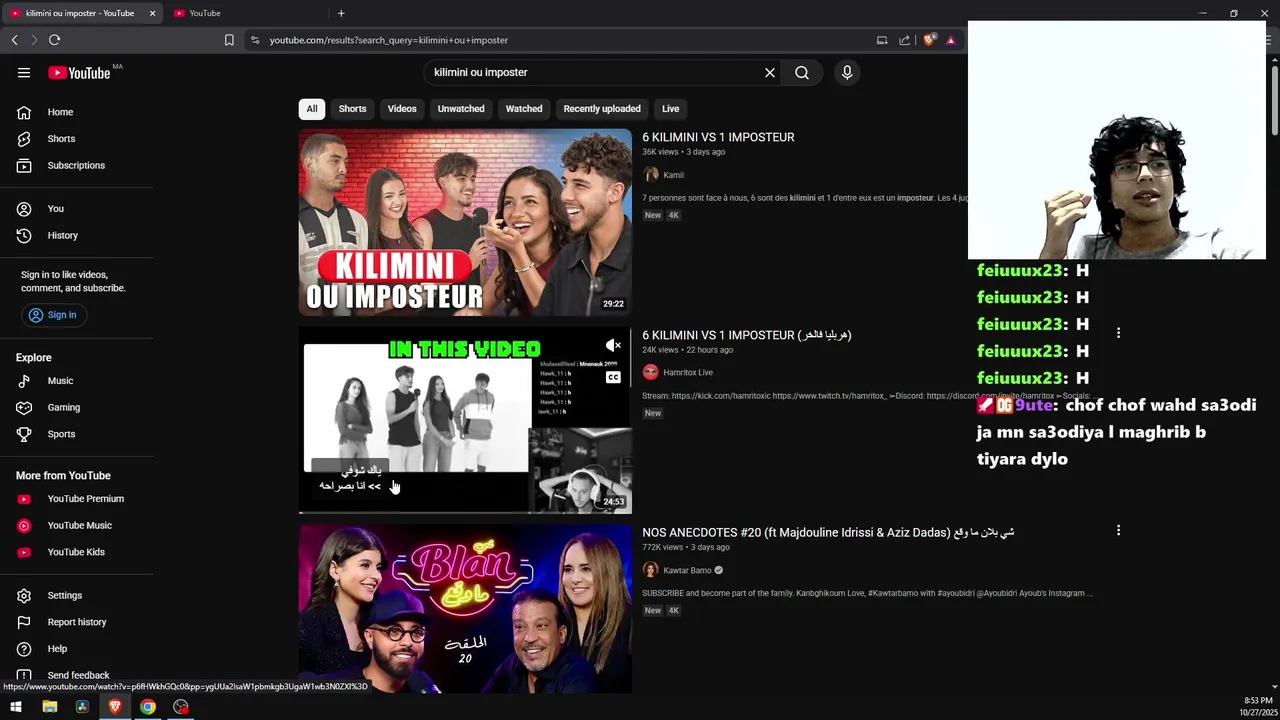Click the magnifier search button

tap(802, 72)
